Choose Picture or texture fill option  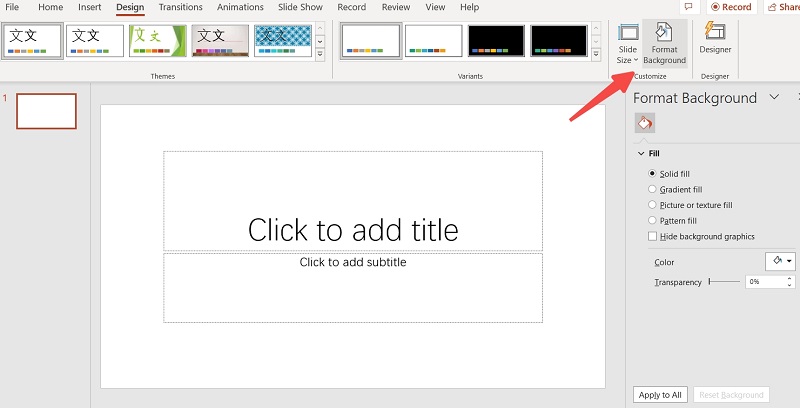click(x=653, y=205)
